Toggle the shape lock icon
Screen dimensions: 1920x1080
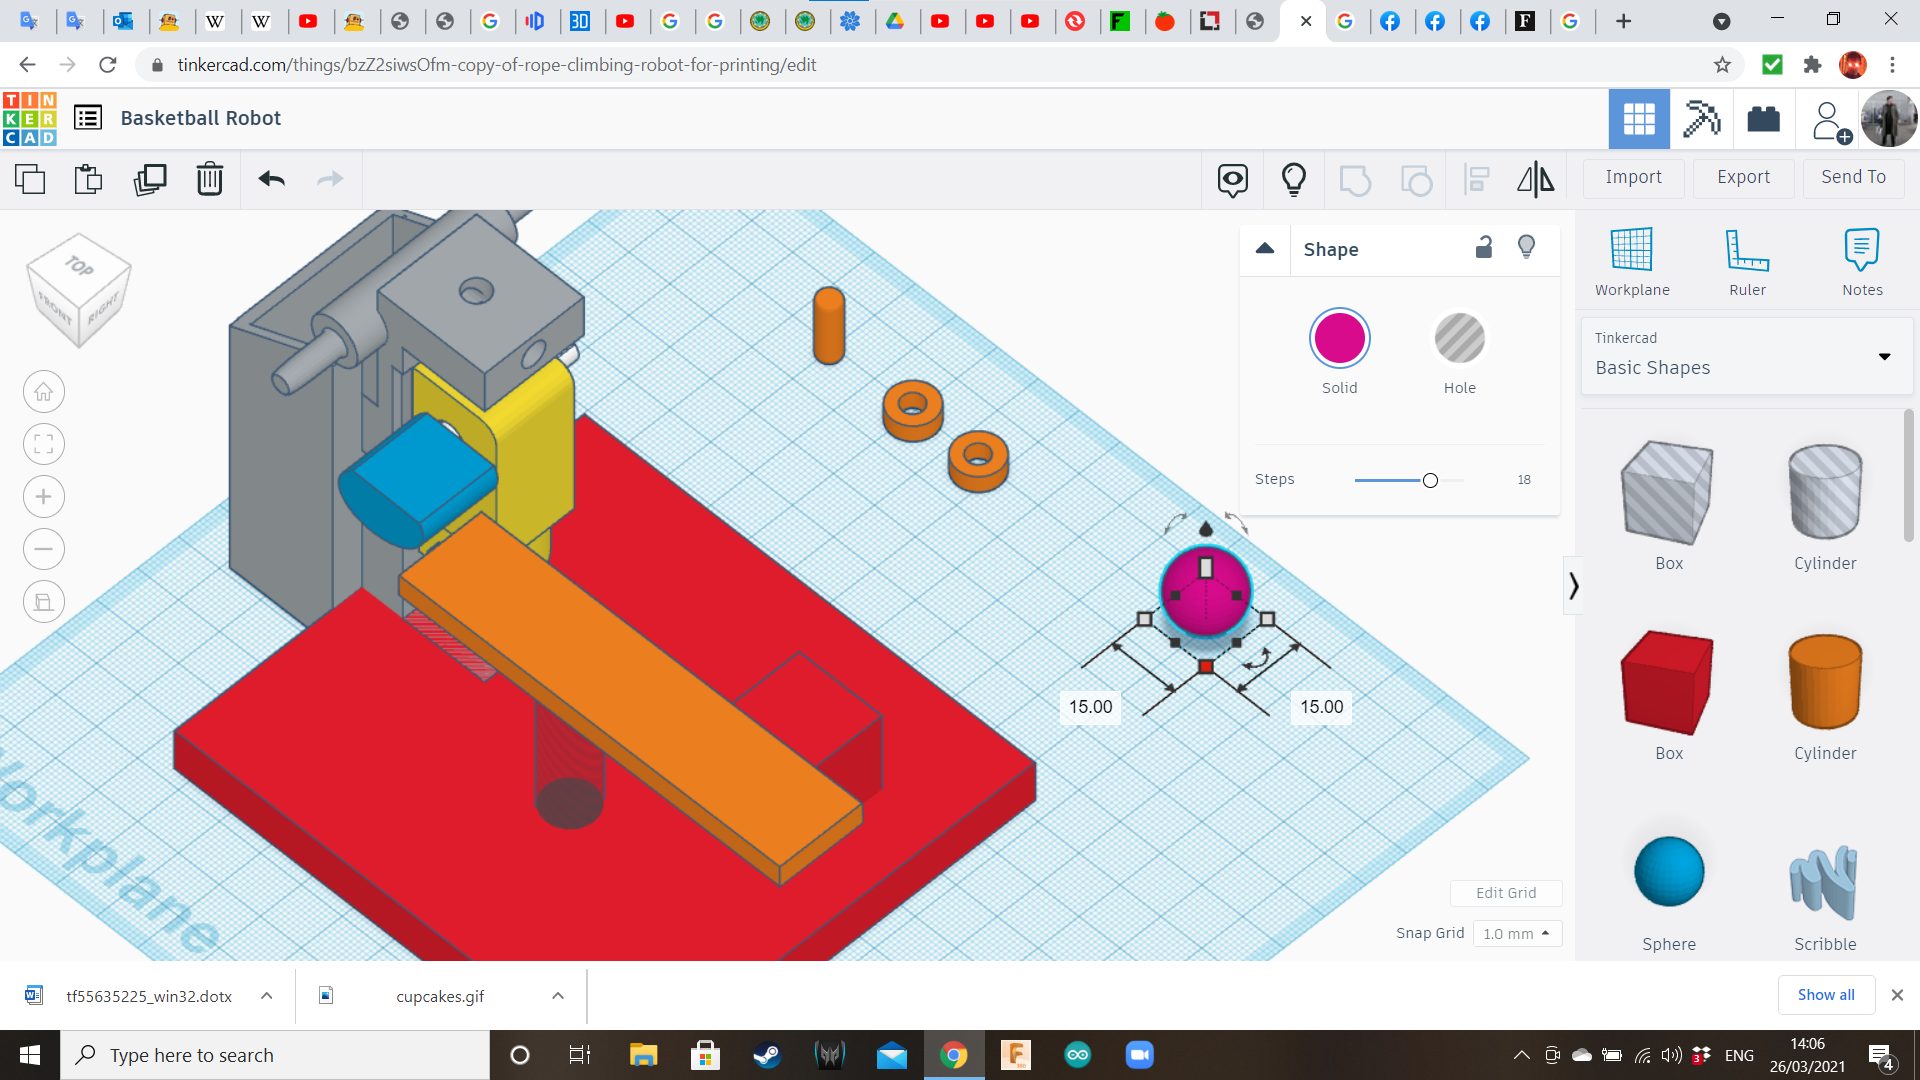(1484, 248)
